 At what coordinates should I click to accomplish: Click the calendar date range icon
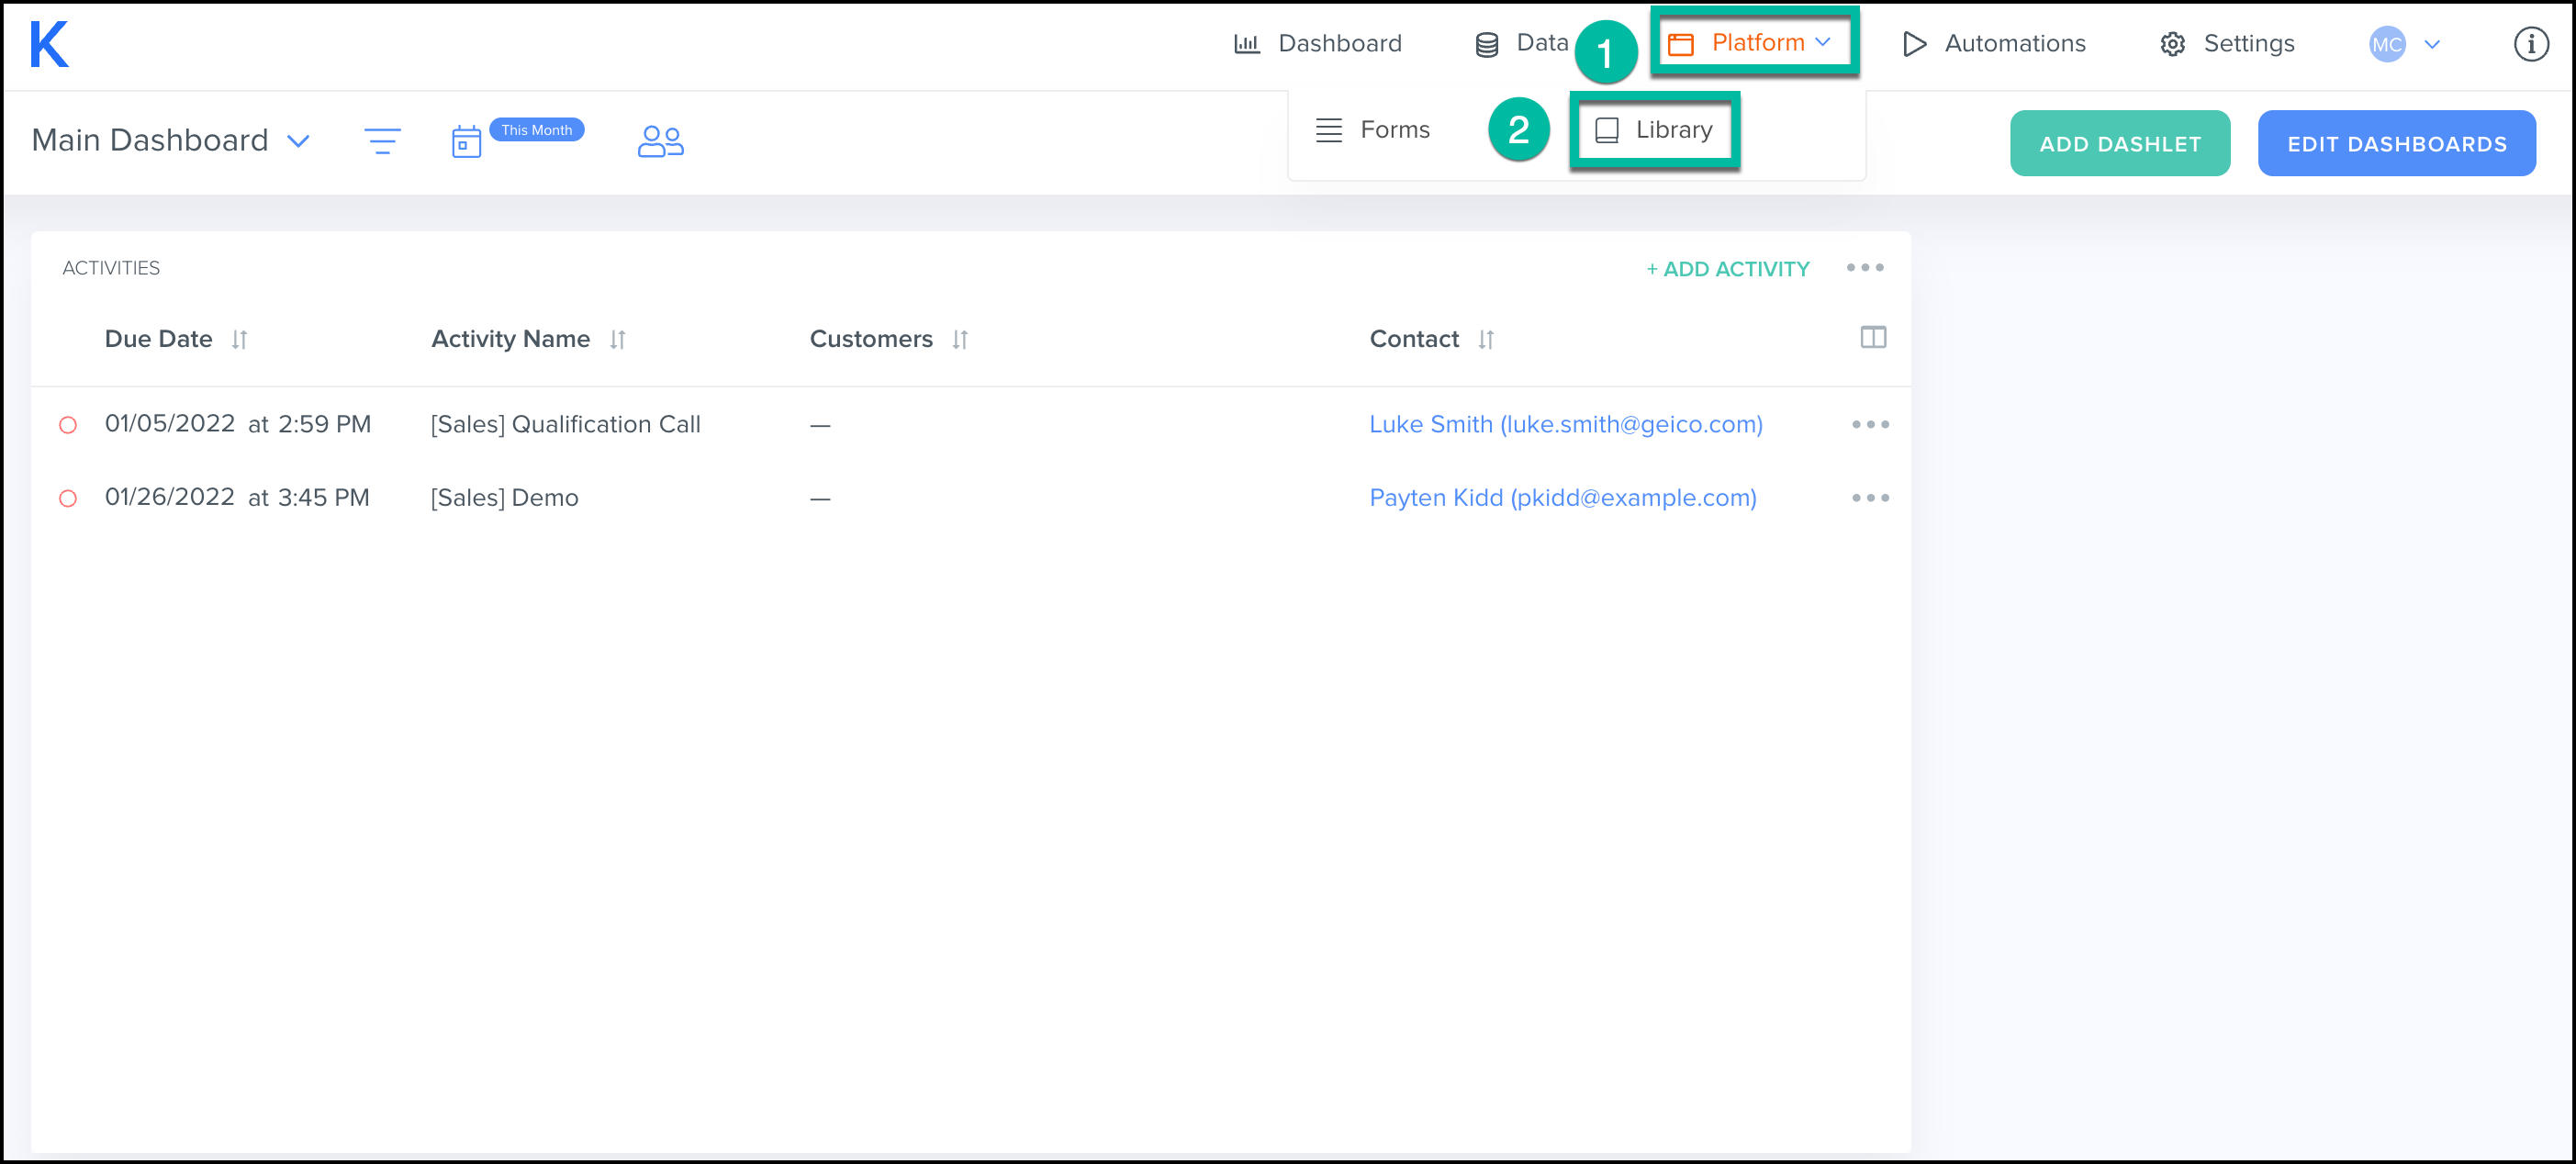click(466, 142)
